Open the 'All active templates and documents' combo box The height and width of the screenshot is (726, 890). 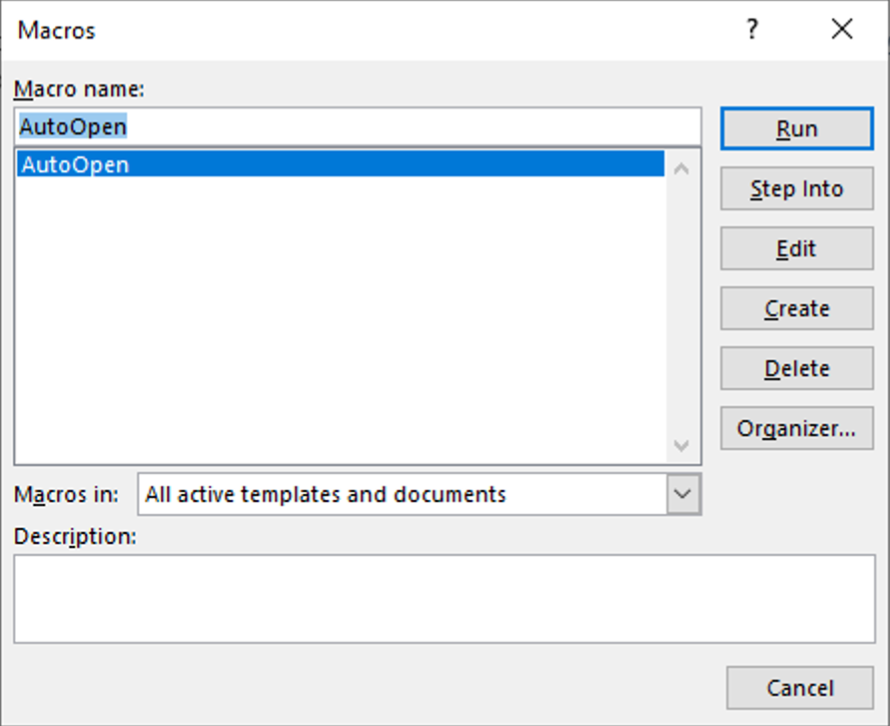[419, 494]
